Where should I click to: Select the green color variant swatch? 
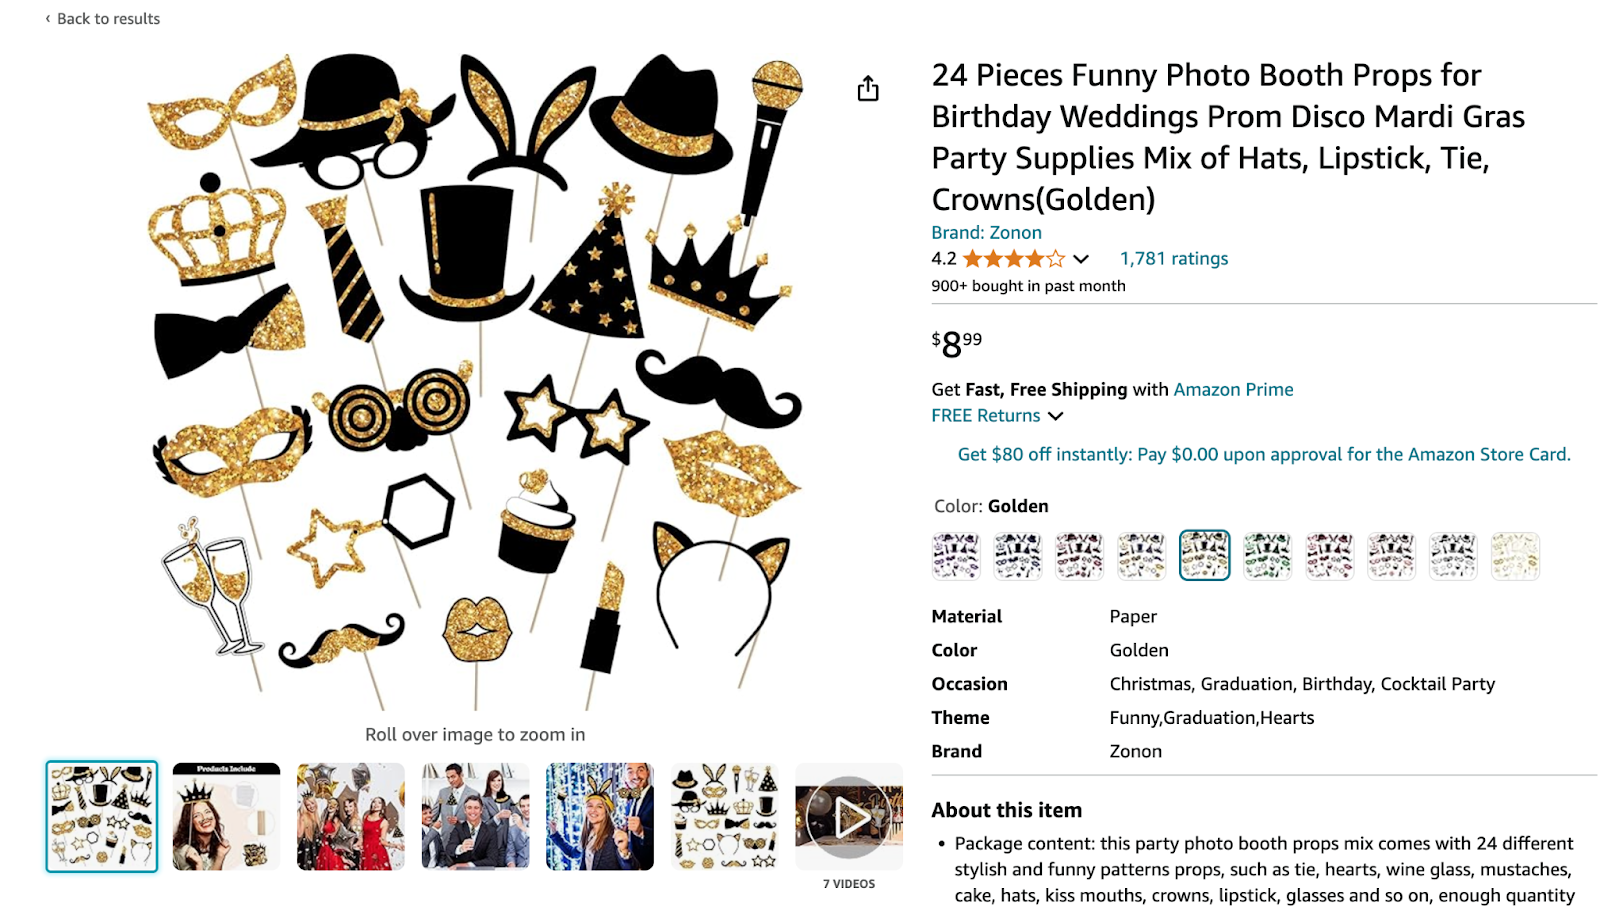click(x=1267, y=556)
